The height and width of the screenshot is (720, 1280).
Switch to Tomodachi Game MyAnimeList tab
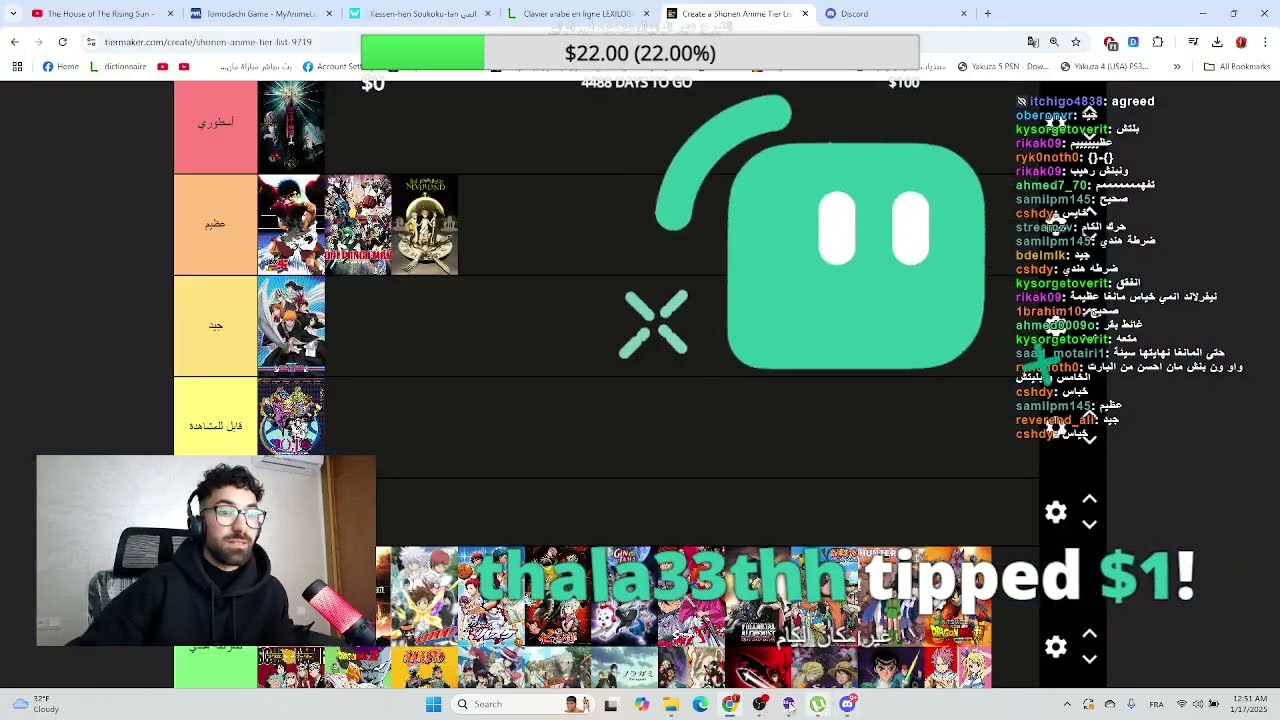260,14
